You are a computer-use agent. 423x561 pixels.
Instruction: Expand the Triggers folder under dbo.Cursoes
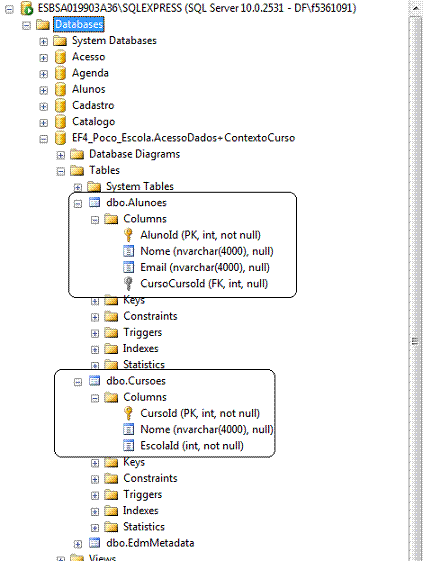tap(95, 496)
